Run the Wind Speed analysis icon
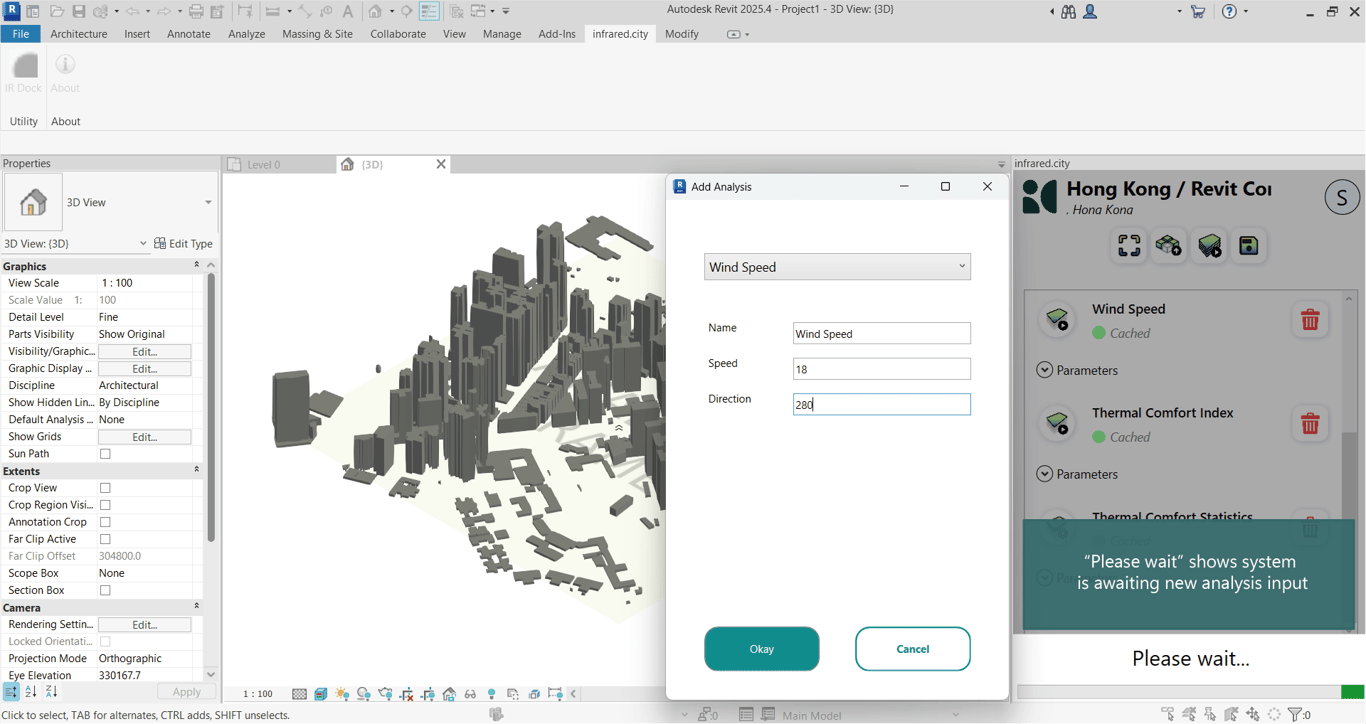This screenshot has height=724, width=1366. (x=1057, y=320)
